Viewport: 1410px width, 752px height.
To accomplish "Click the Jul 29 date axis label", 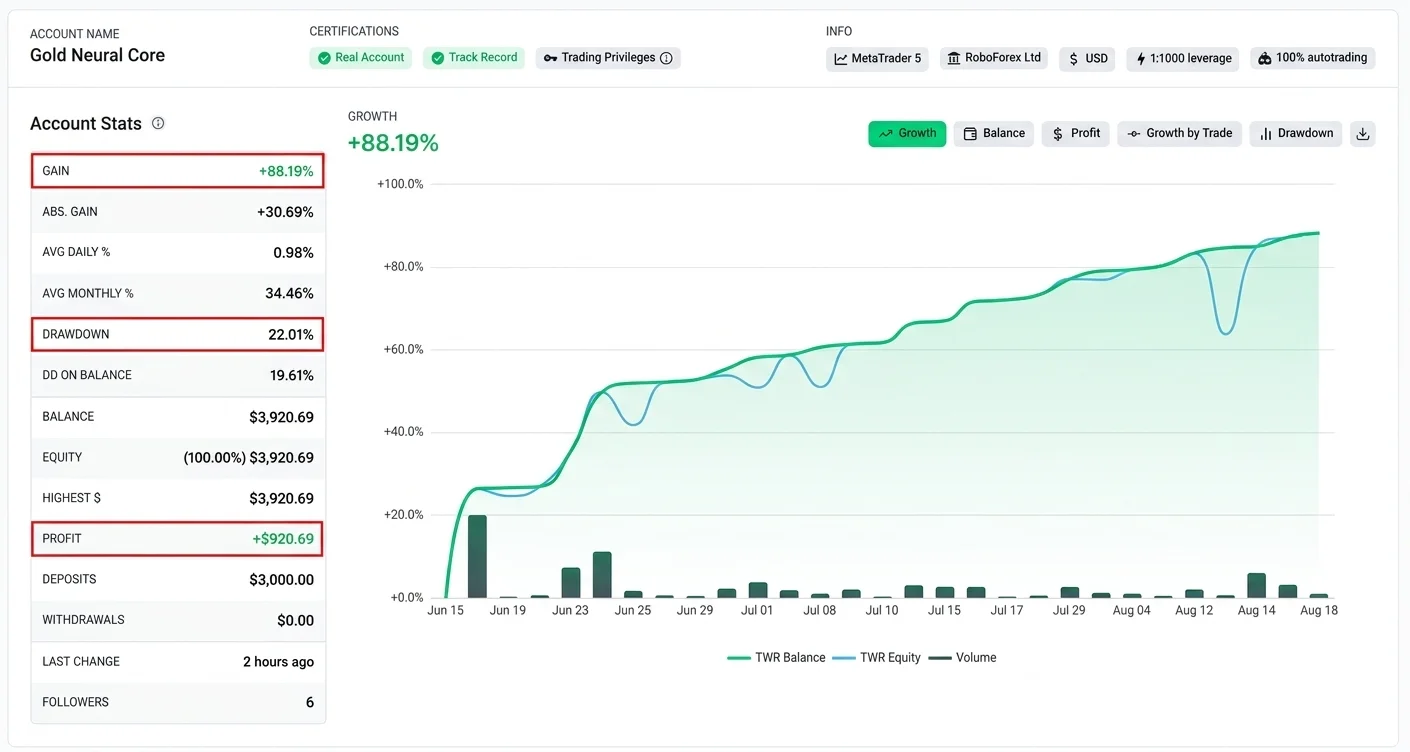I will click(1069, 610).
